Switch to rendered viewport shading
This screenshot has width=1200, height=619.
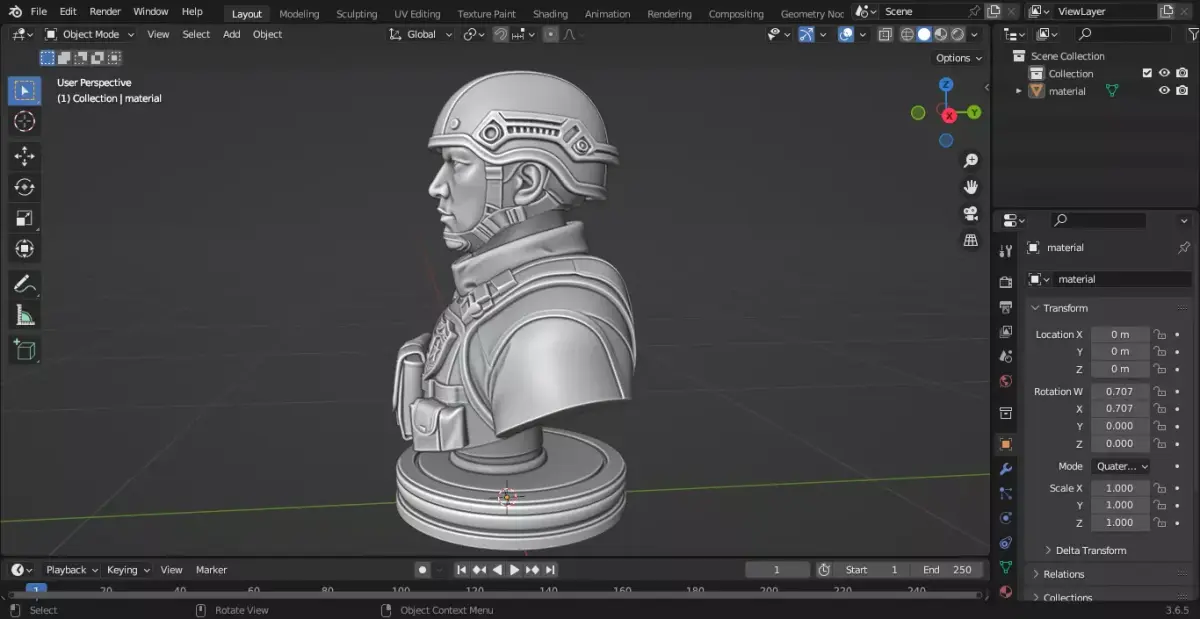pos(958,34)
